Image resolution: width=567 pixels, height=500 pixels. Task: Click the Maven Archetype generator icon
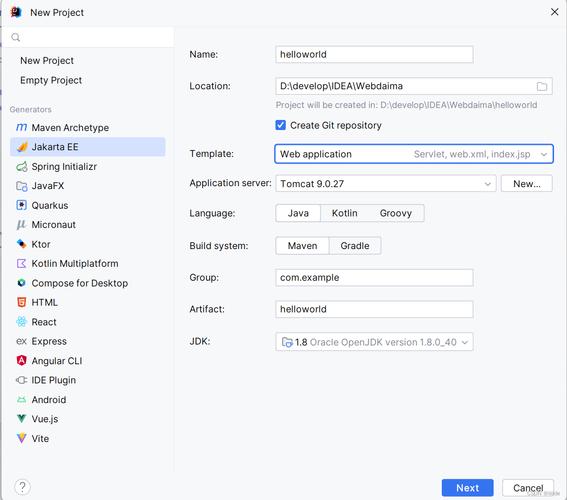(x=22, y=127)
